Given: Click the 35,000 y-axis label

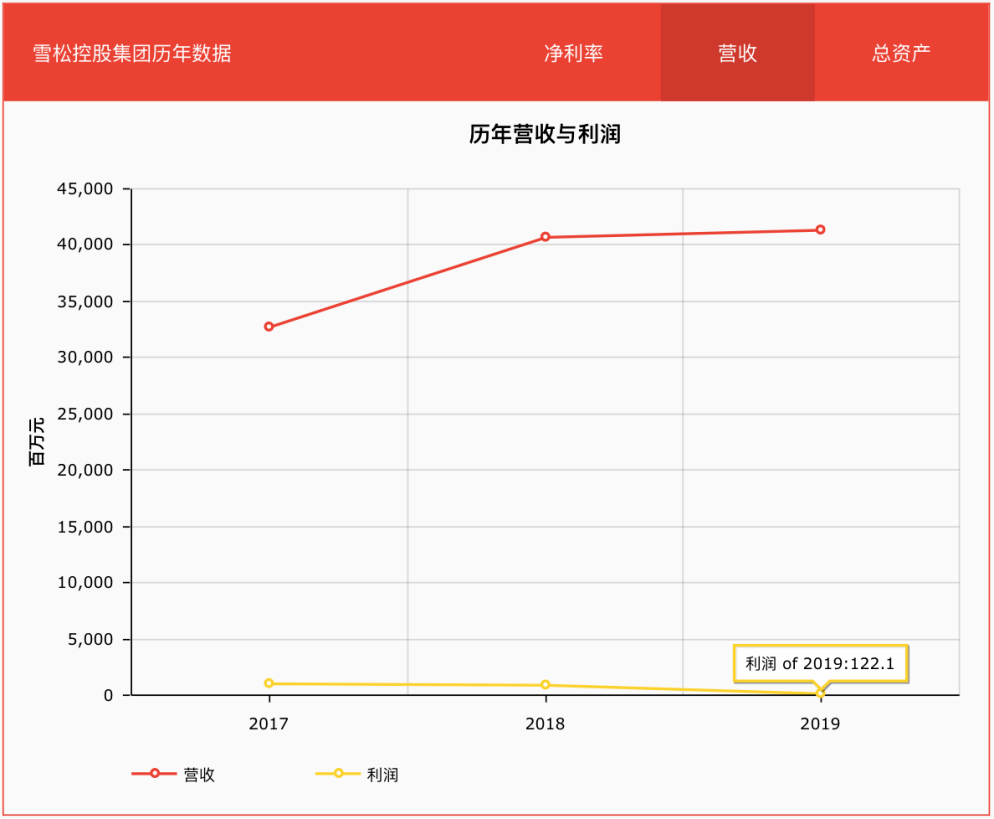Looking at the screenshot, I should [x=85, y=301].
